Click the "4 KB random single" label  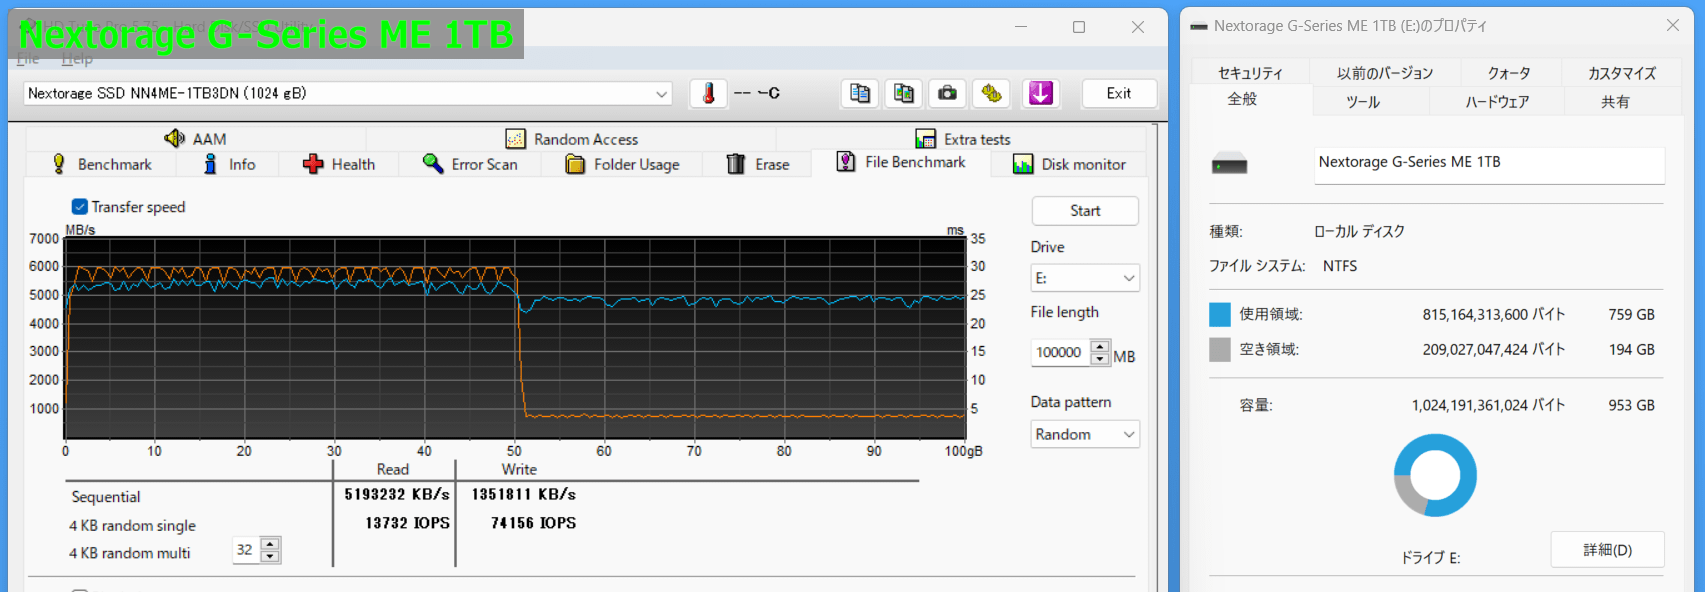tap(132, 526)
